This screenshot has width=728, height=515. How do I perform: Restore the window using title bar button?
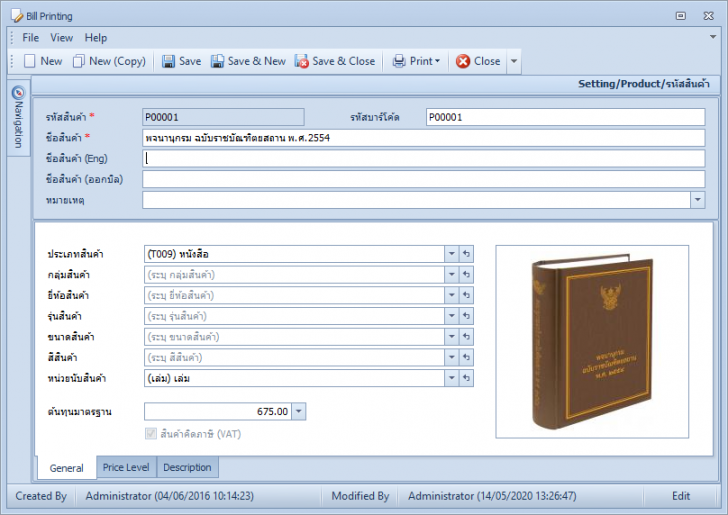[681, 16]
